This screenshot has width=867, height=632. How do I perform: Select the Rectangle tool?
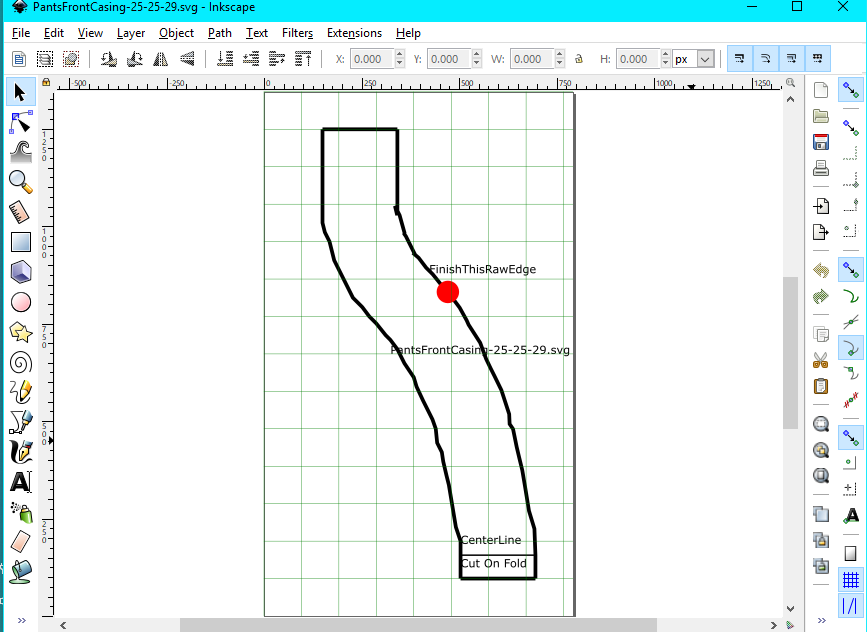tap(21, 241)
